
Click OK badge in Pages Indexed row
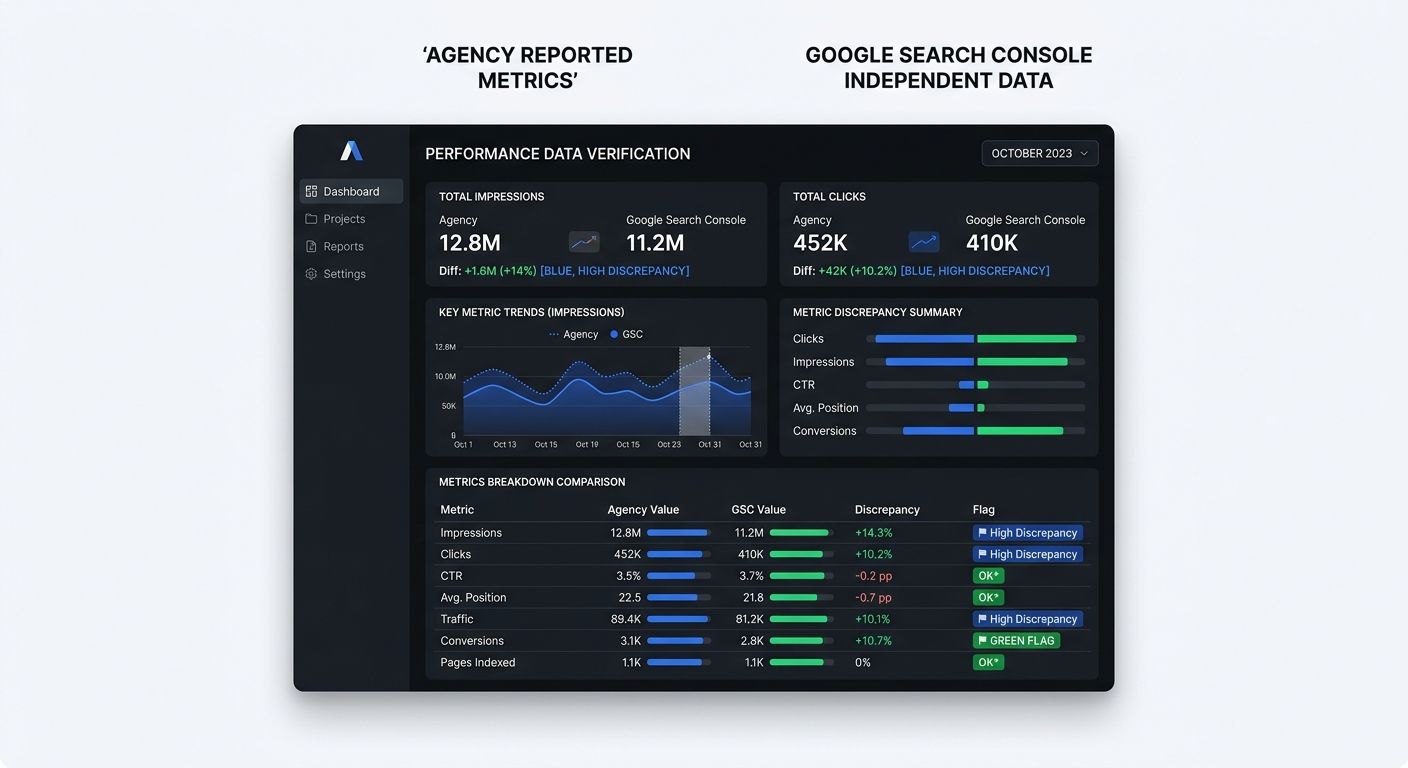(988, 663)
